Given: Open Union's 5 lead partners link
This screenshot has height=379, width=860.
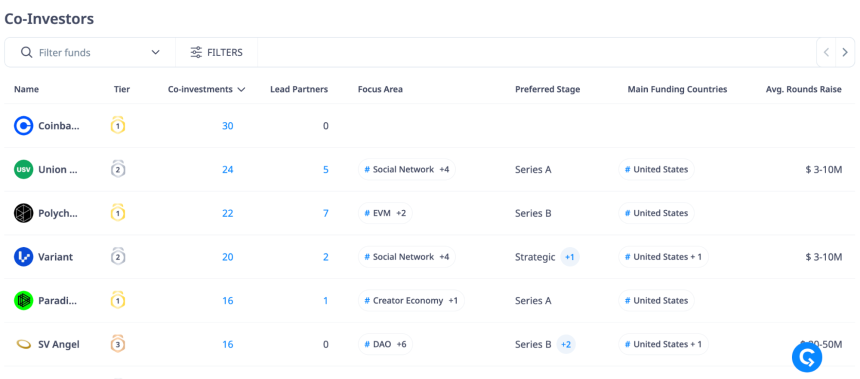Looking at the screenshot, I should click(x=326, y=169).
